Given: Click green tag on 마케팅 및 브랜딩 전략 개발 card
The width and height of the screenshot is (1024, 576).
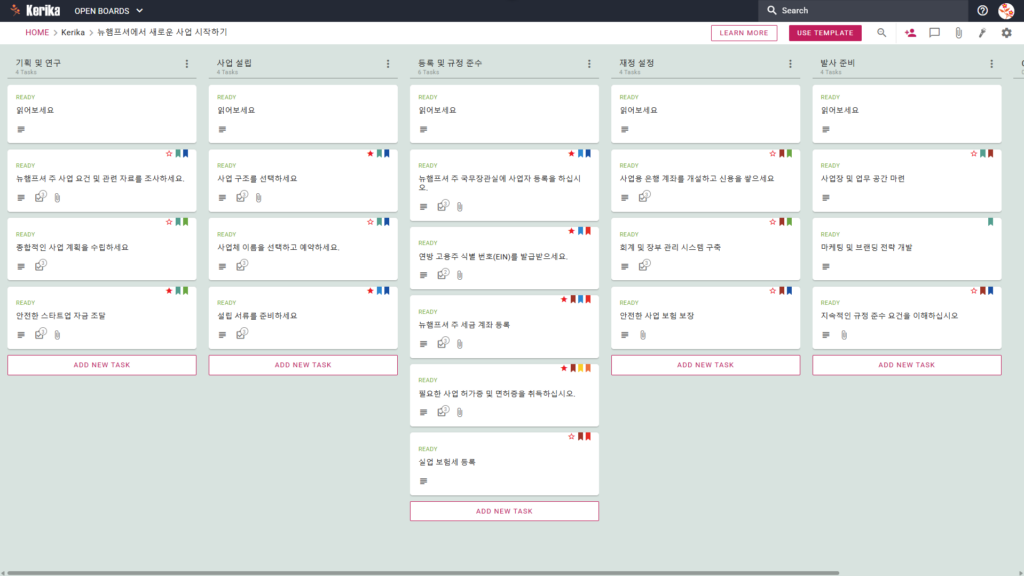Looking at the screenshot, I should (x=991, y=222).
